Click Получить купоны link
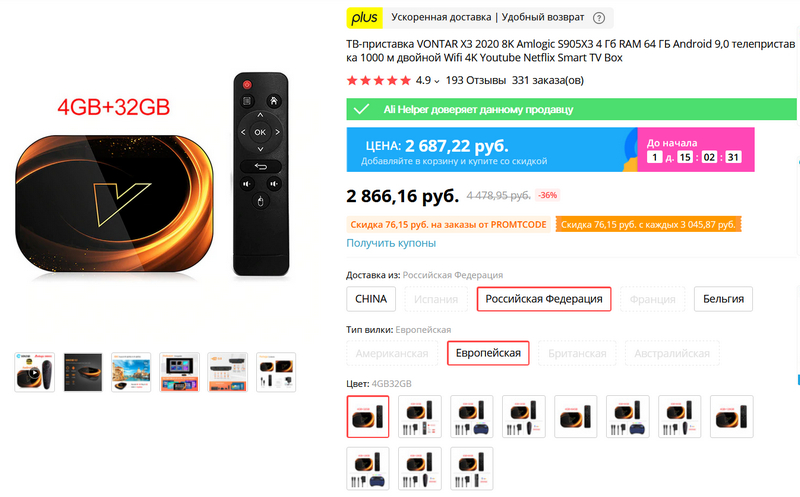Viewport: 800px width, 497px height. coord(391,243)
